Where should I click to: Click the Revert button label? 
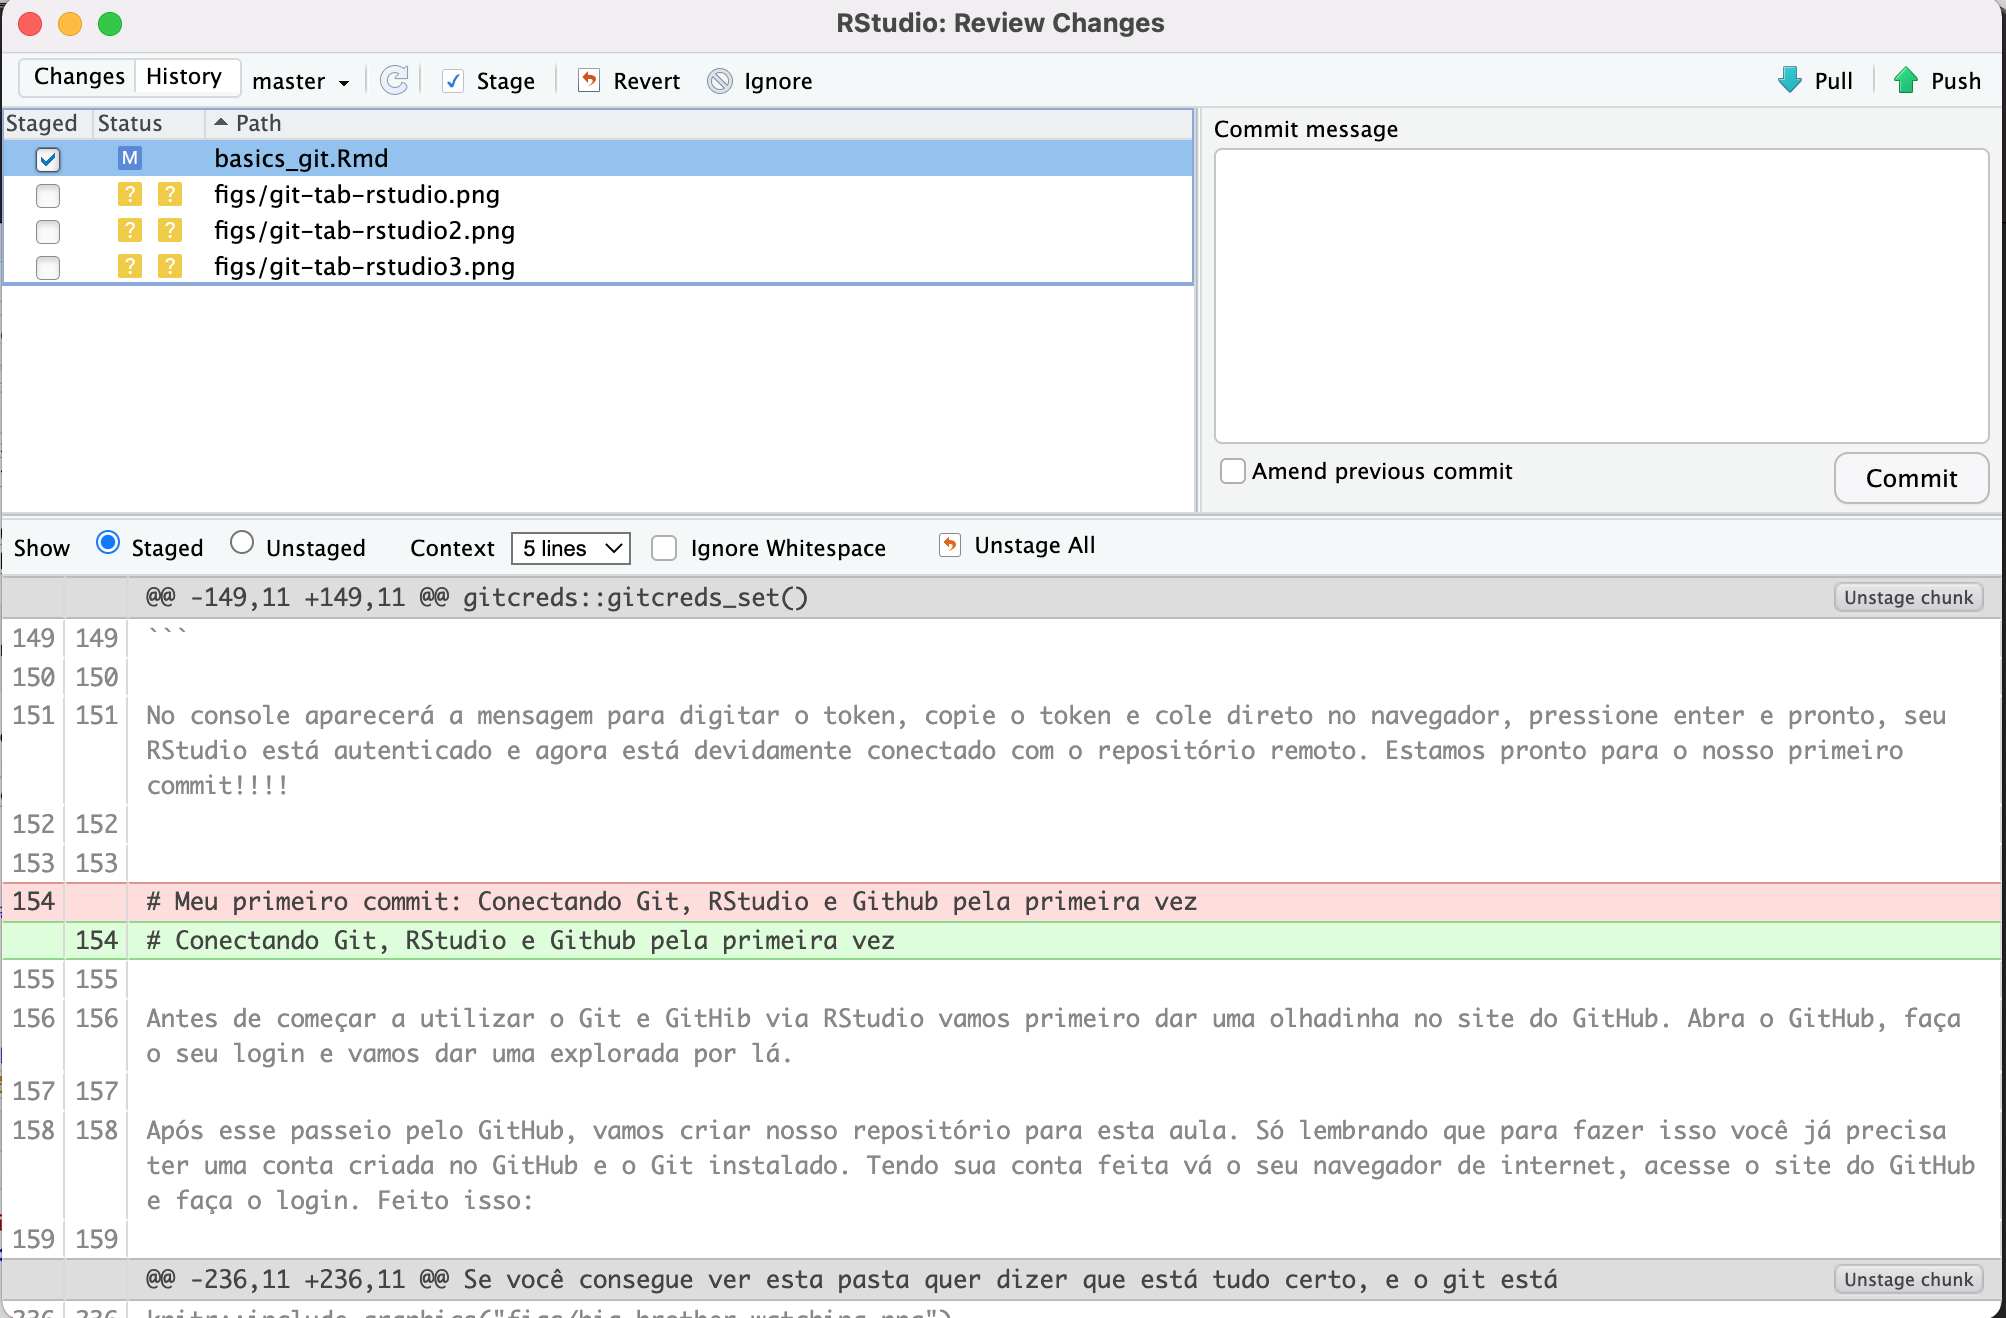click(647, 81)
